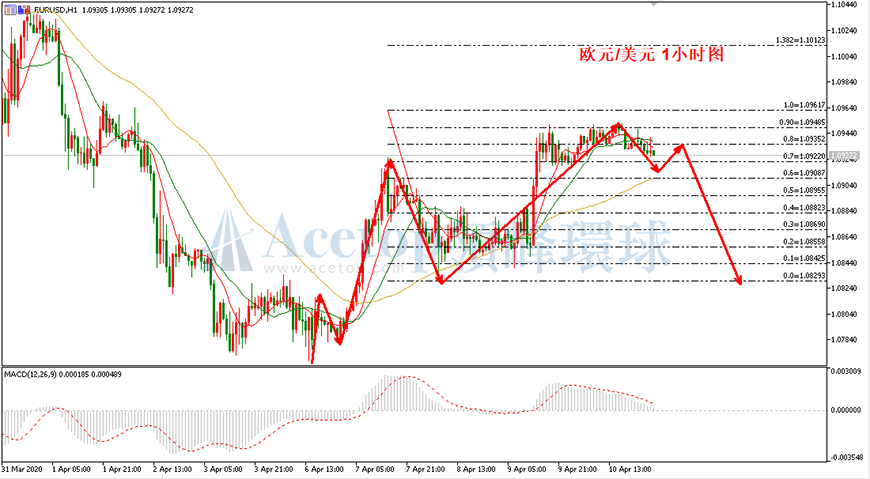Click the 1.08040 price scale value
This screenshot has height=479, width=870.
[x=844, y=314]
